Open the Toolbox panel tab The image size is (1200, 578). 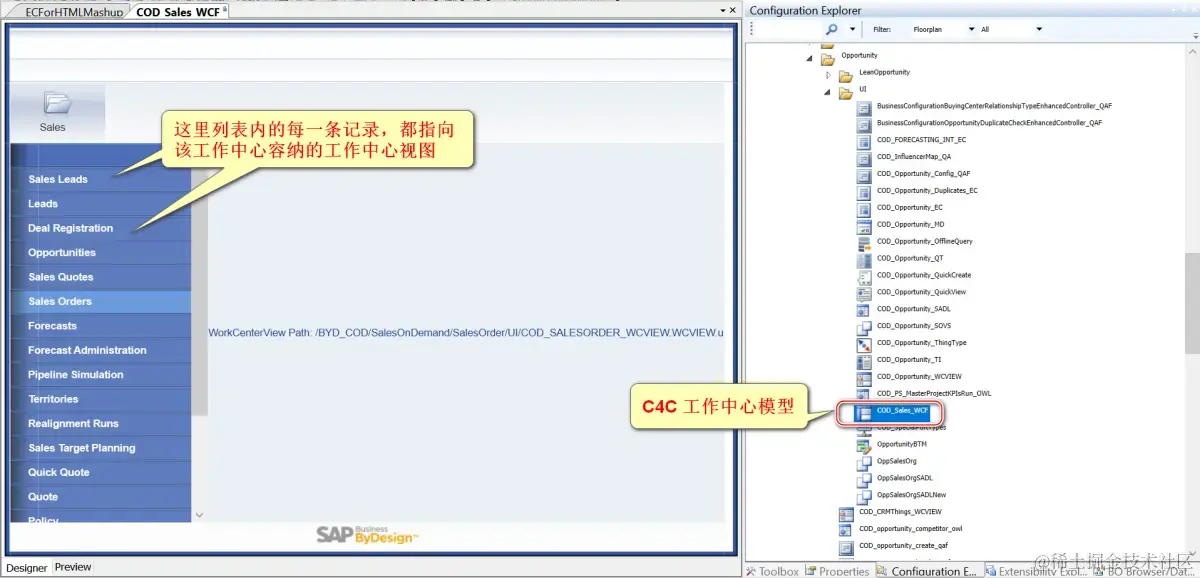pos(772,571)
